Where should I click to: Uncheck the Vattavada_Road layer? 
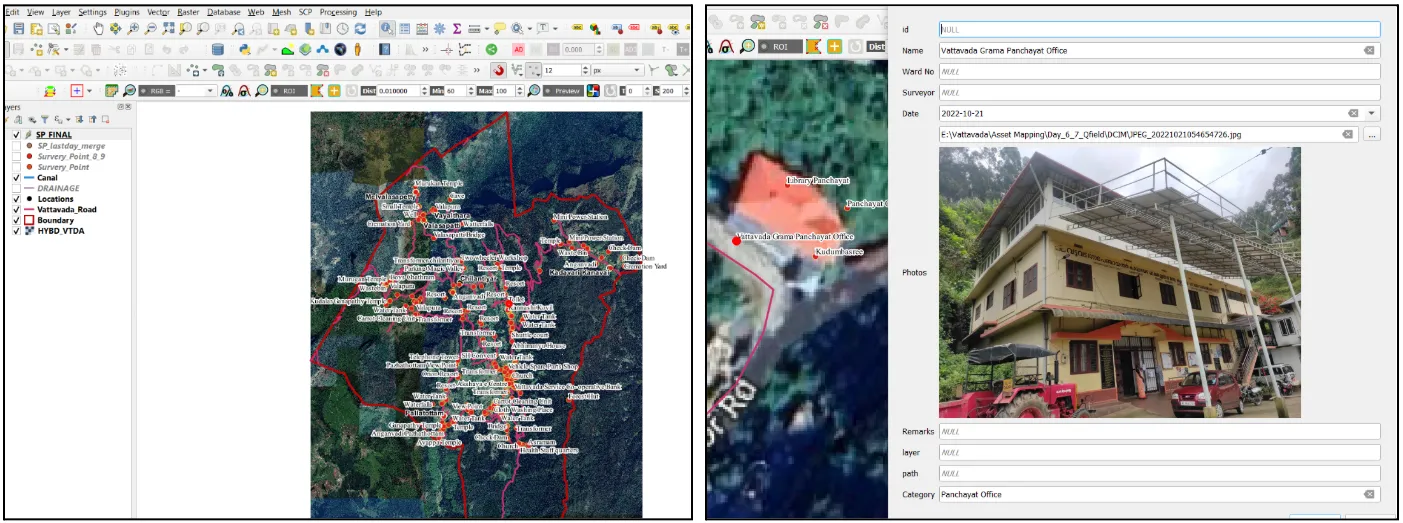16,210
